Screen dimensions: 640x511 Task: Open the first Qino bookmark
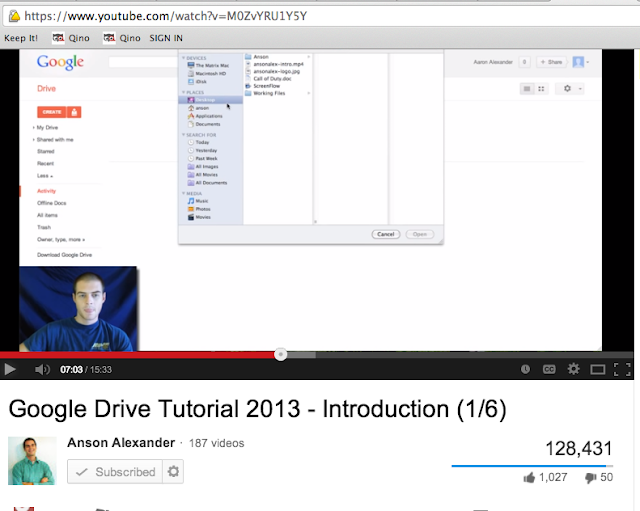click(71, 38)
